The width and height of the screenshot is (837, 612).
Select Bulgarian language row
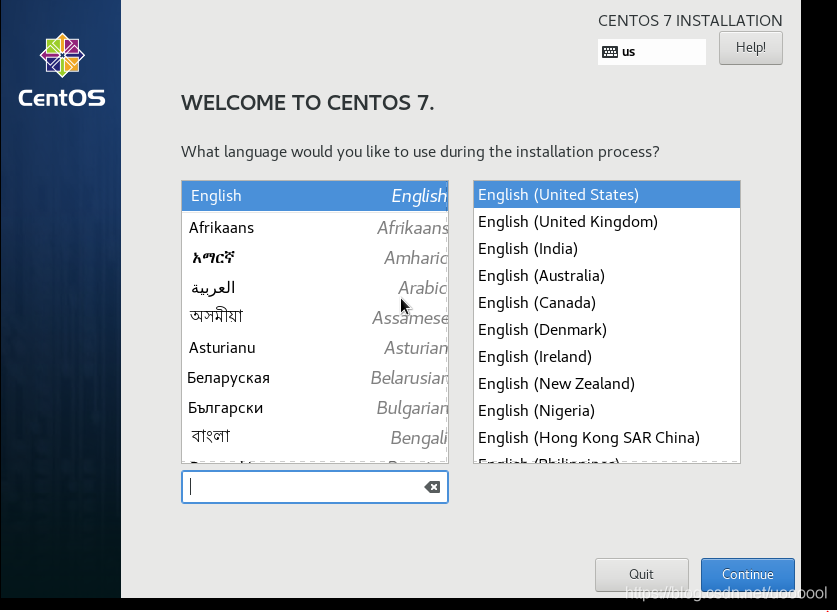tap(315, 408)
